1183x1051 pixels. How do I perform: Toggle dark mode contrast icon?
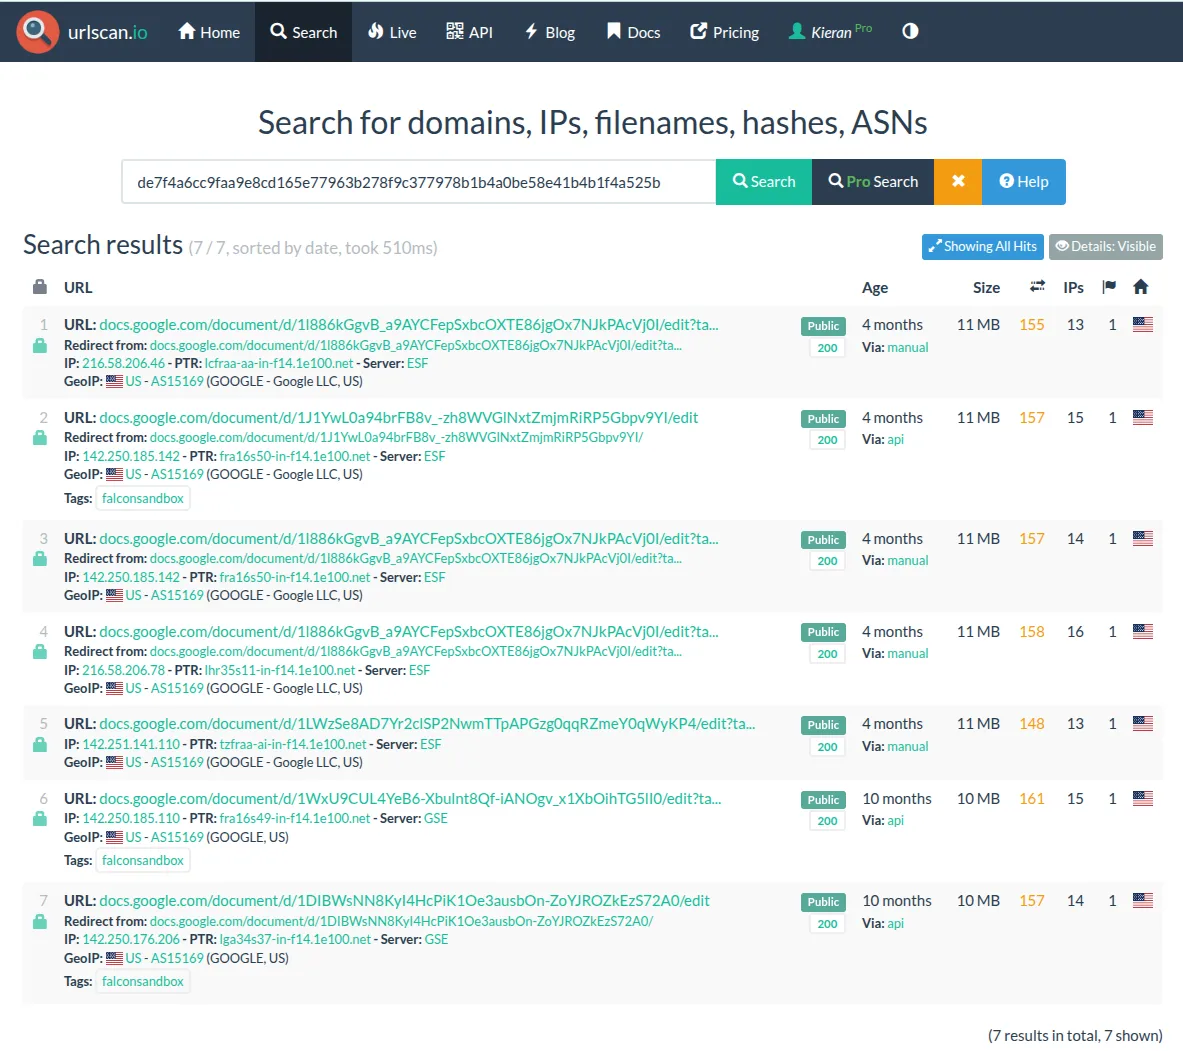point(910,31)
